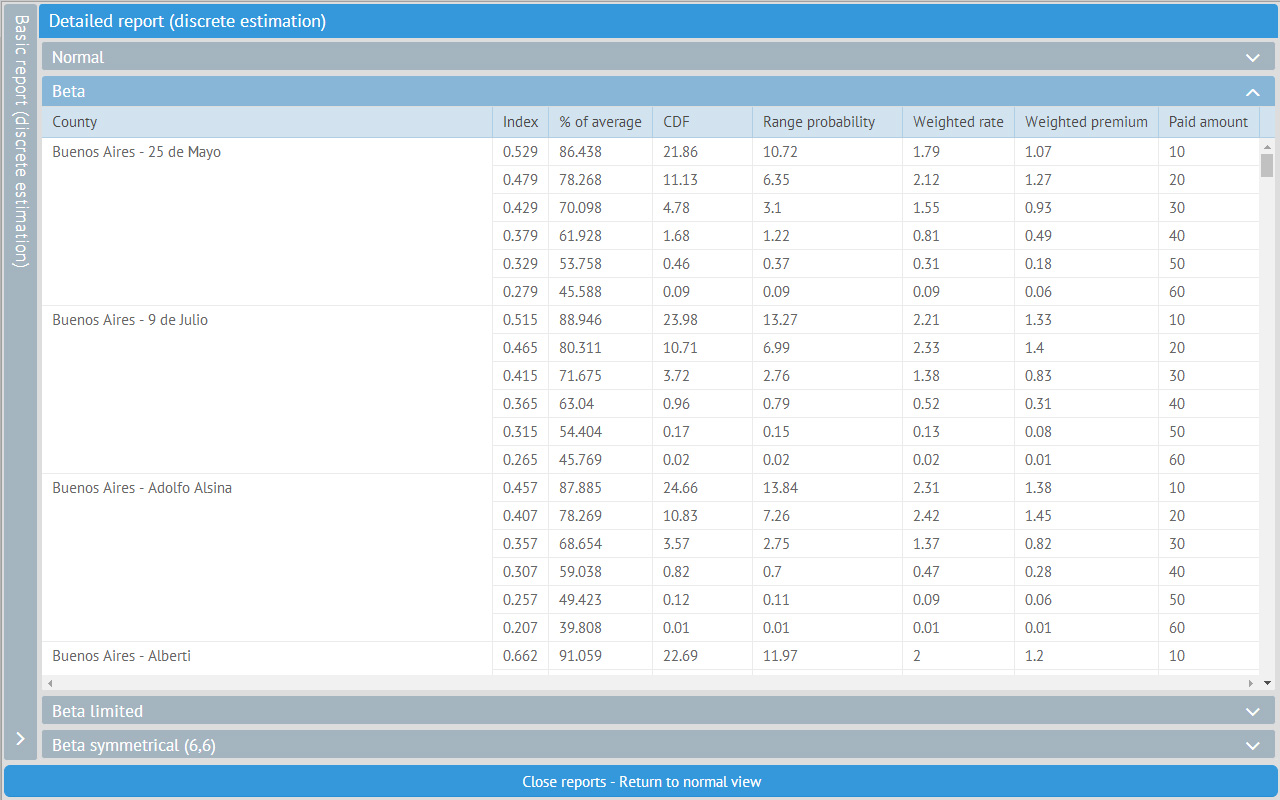Sort by the CDF column header

[x=703, y=122]
